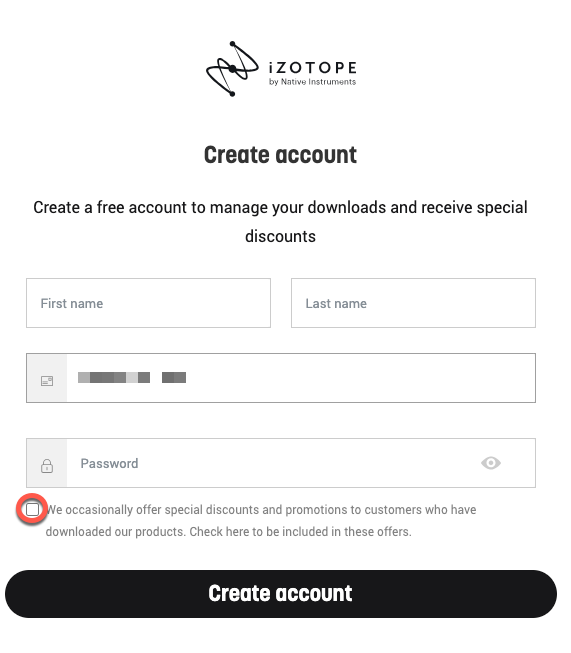Show password using the eye icon
Screen dimensions: 571x653
coord(491,463)
